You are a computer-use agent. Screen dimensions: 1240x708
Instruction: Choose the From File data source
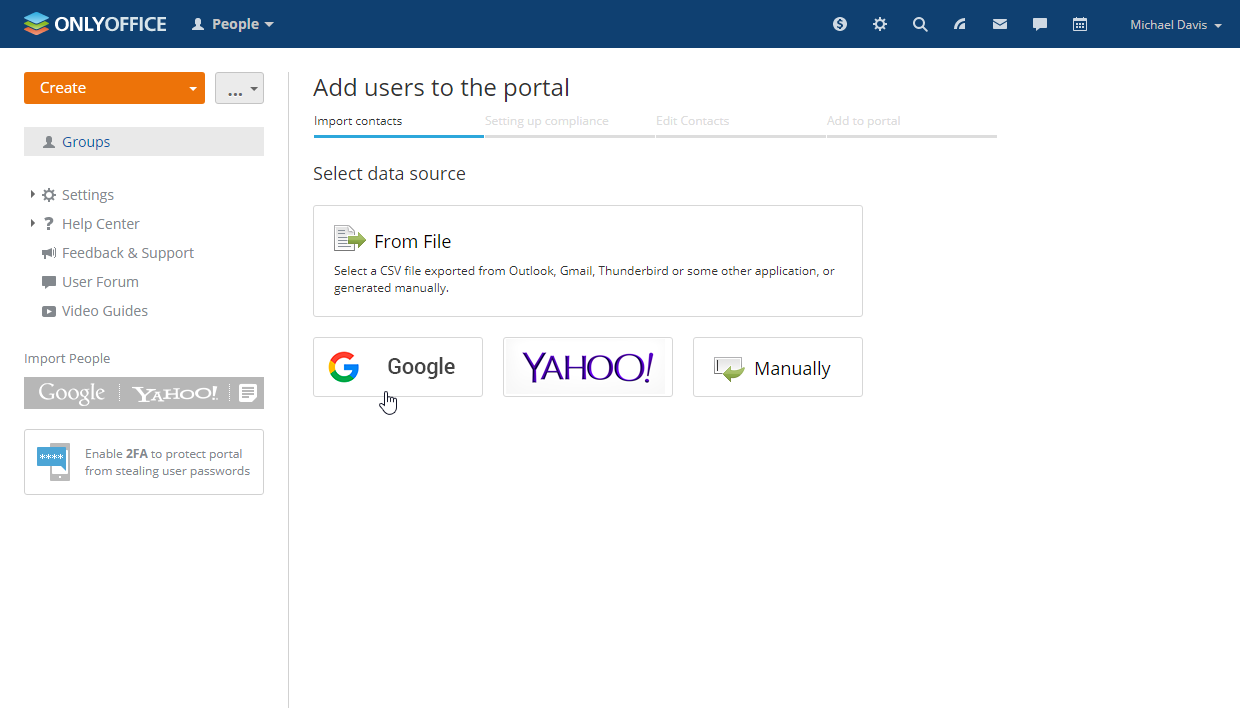(x=588, y=261)
